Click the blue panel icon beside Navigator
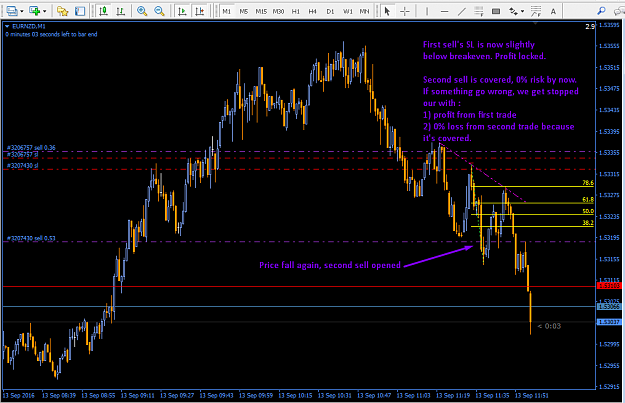This screenshot has height=403, width=625. click(80, 11)
